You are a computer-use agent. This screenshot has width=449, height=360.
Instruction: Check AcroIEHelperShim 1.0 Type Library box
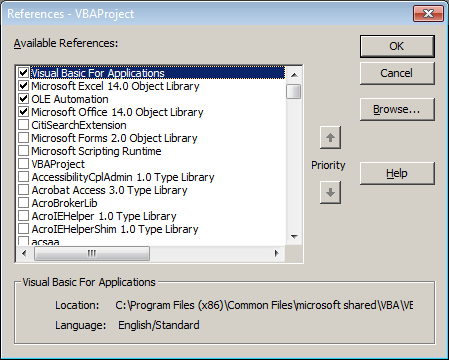[x=23, y=229]
